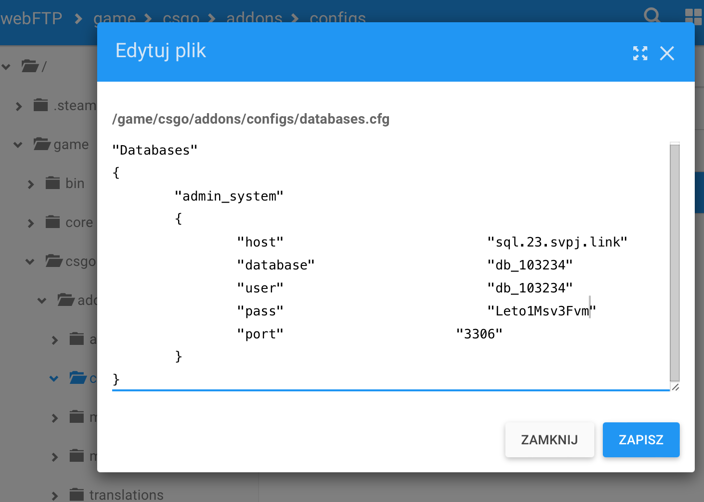Click the root folder icon in tree
704x502 pixels.
(x=31, y=66)
